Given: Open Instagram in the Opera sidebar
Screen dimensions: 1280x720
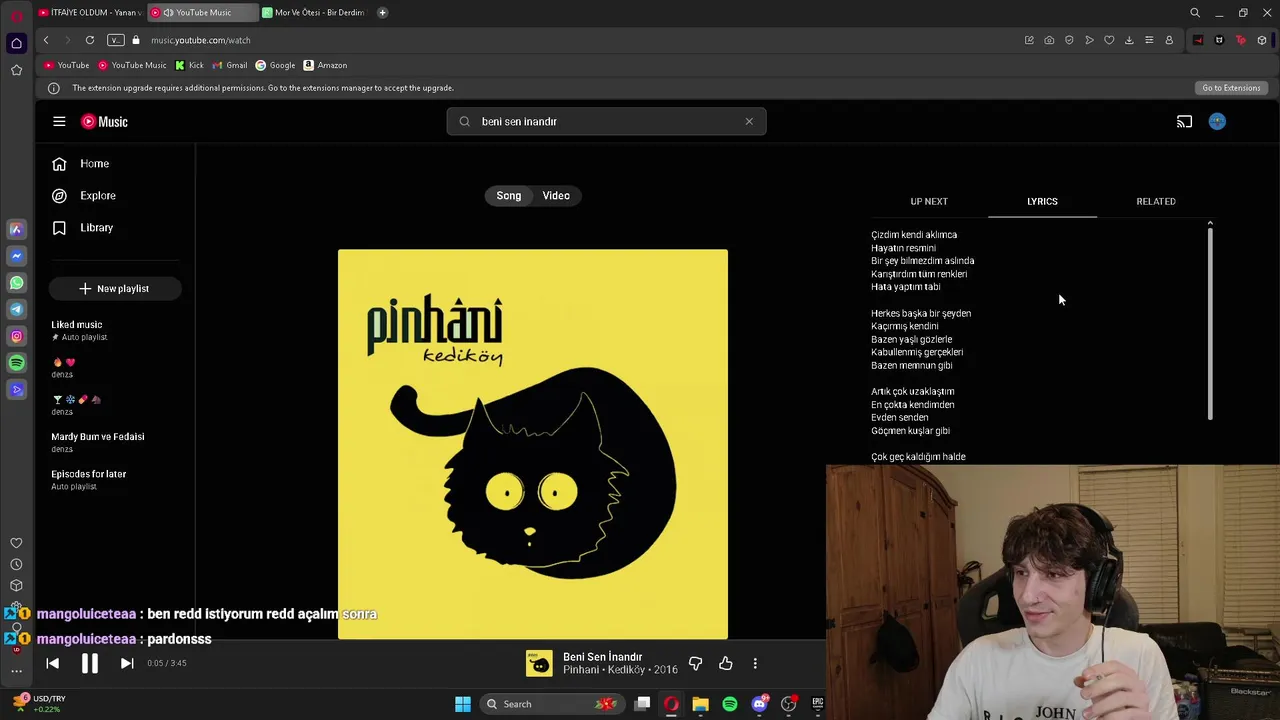Looking at the screenshot, I should [x=16, y=336].
